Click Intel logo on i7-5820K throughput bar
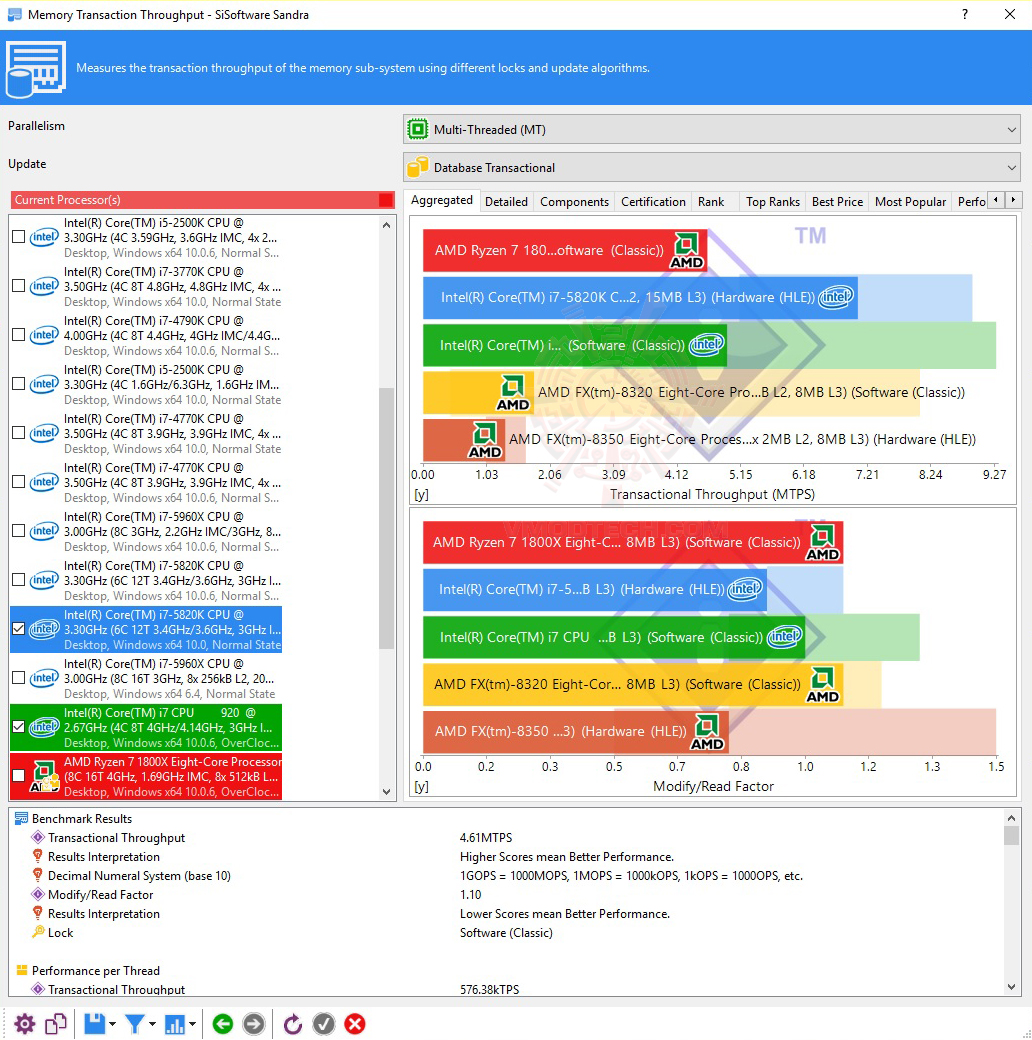 coord(836,297)
